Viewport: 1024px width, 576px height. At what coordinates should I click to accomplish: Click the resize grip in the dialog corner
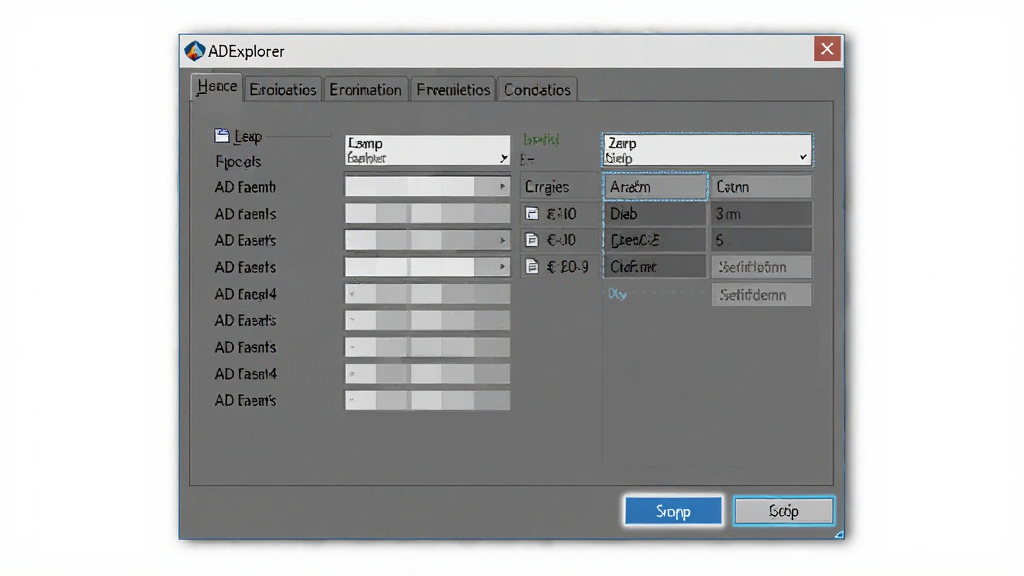839,534
